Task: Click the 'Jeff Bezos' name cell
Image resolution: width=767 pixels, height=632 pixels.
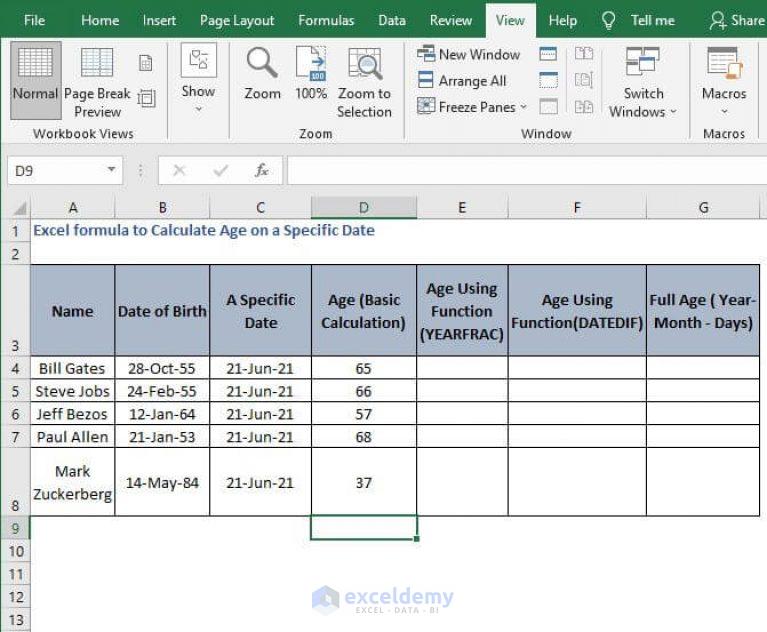Action: (72, 414)
